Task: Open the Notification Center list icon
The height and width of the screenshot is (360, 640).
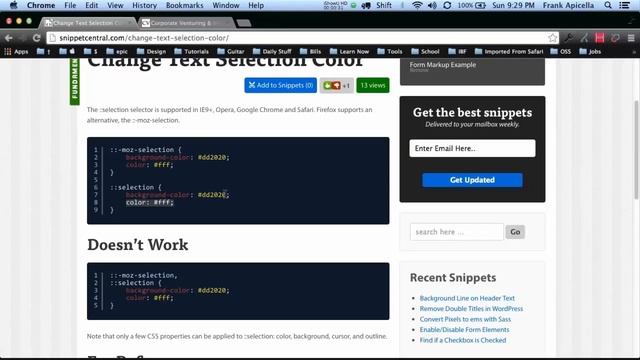Action: (624, 5)
